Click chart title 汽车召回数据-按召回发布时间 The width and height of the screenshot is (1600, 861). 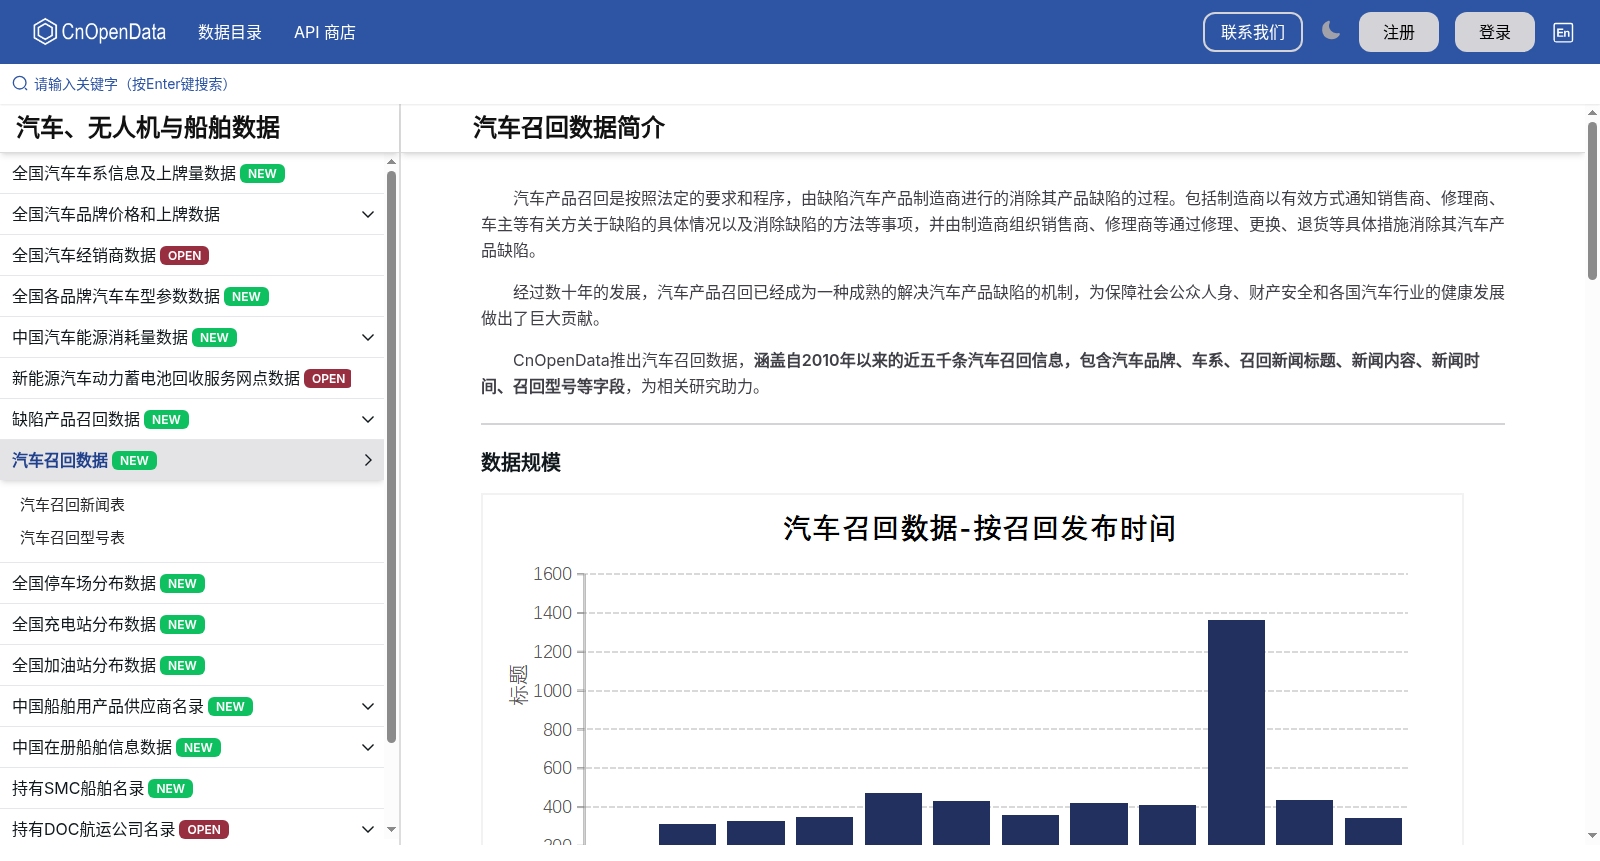point(979,528)
